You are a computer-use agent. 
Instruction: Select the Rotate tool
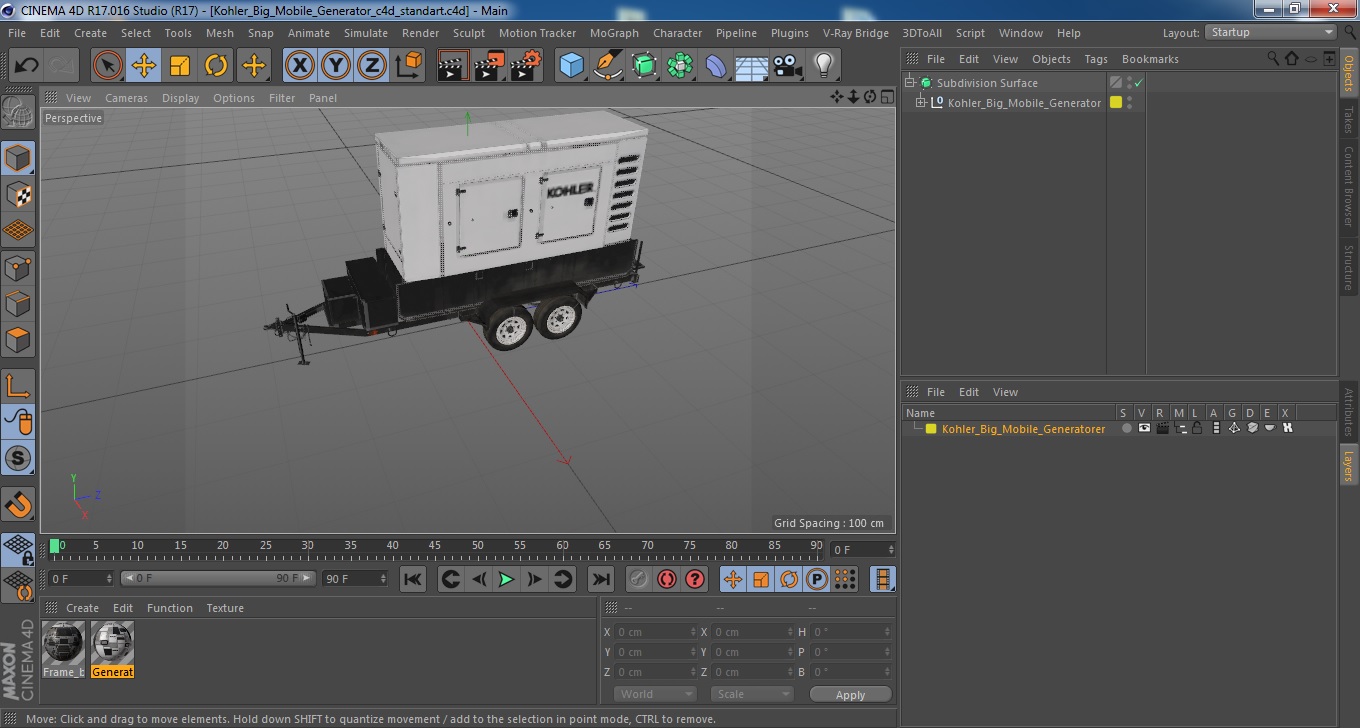tap(216, 66)
